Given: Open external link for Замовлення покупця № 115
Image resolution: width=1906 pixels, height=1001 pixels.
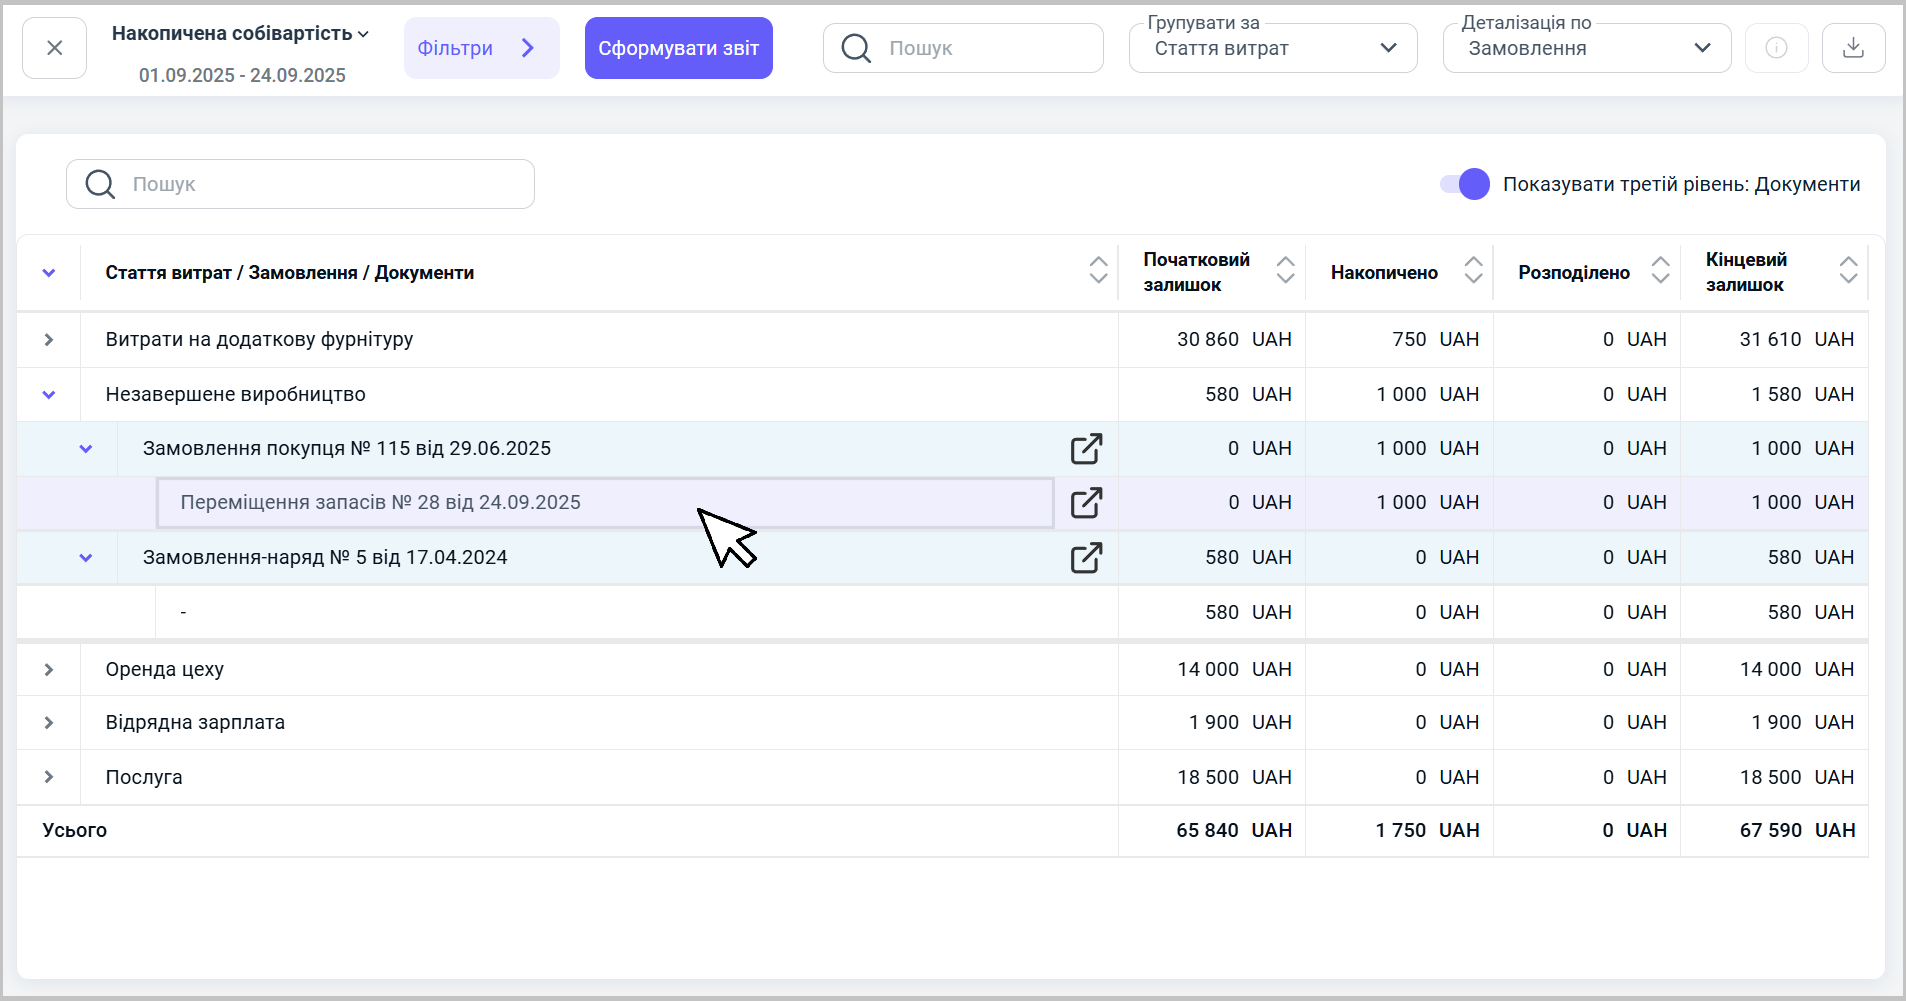Looking at the screenshot, I should tap(1086, 449).
